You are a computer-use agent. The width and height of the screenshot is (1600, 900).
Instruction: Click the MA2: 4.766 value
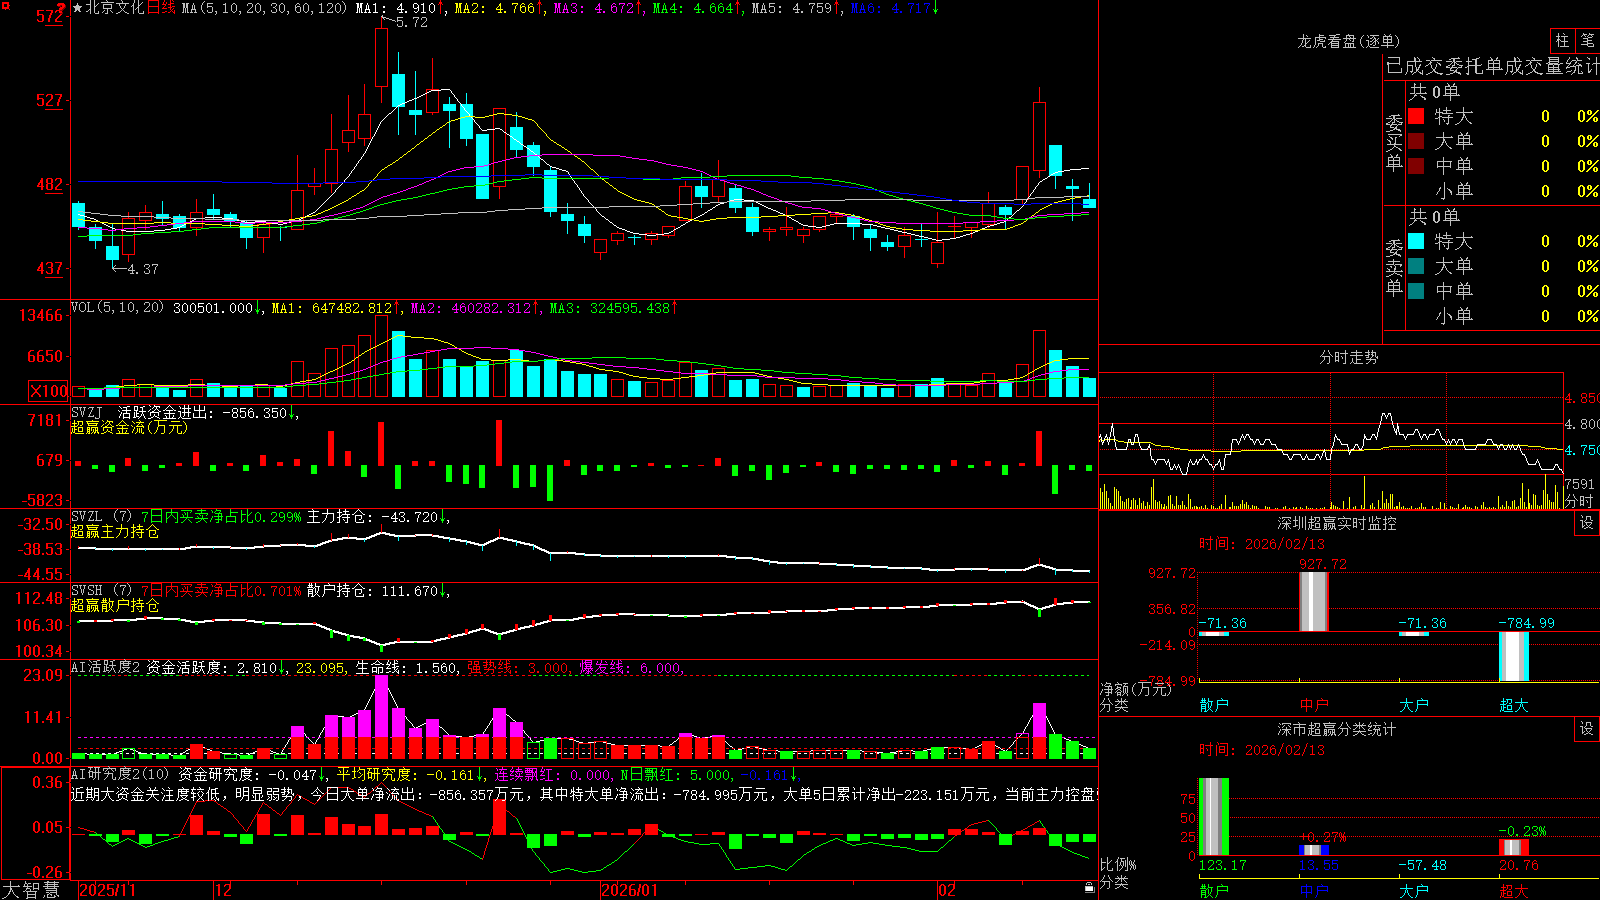[x=499, y=8]
